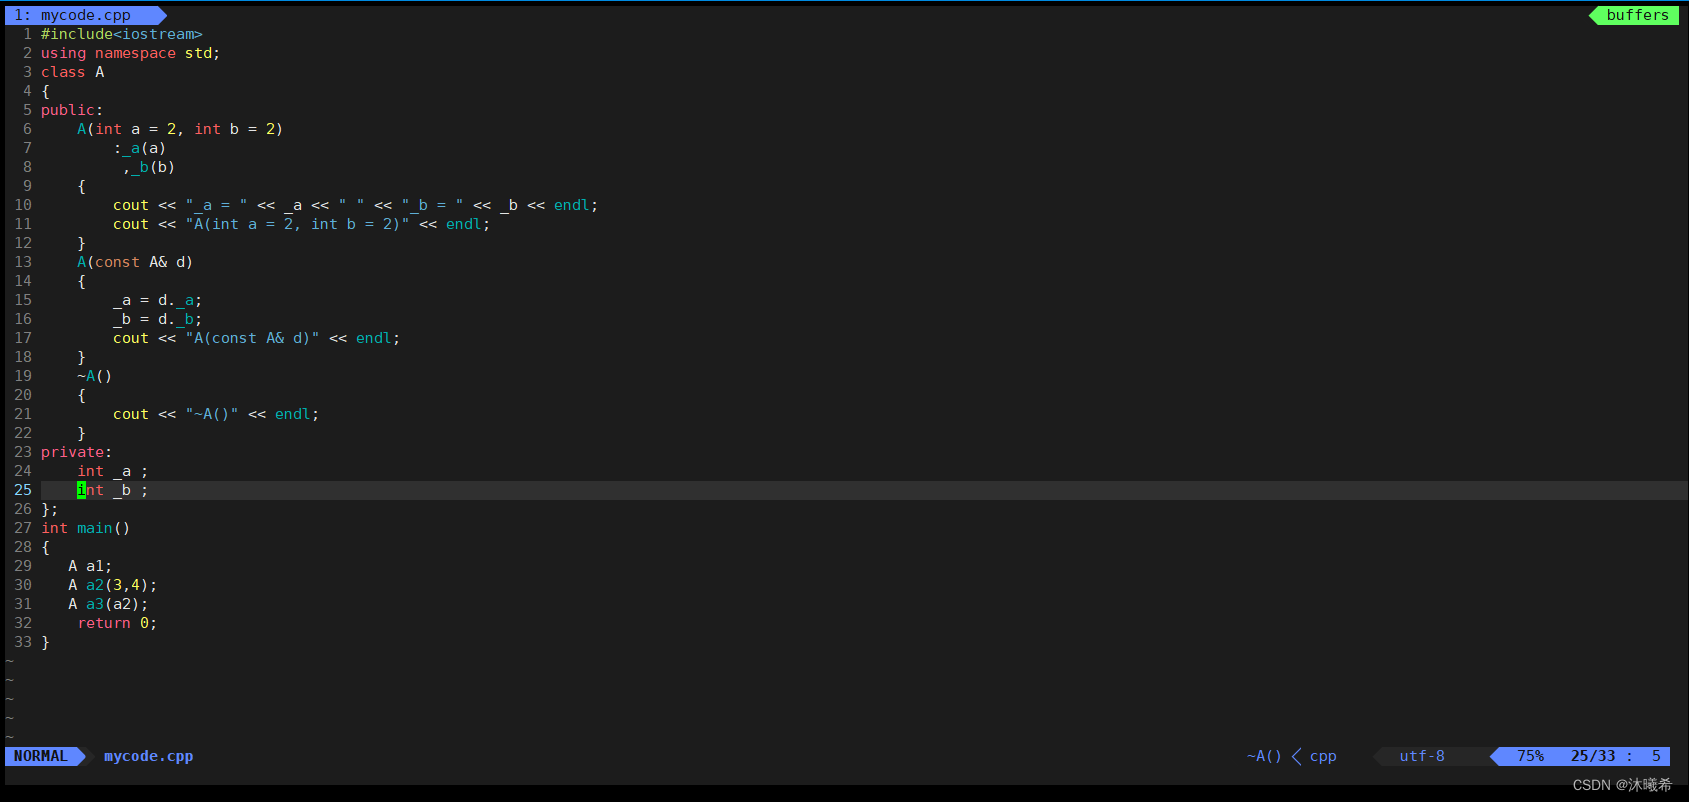Click on 'using namespace std;' line
1689x802 pixels.
click(x=130, y=53)
